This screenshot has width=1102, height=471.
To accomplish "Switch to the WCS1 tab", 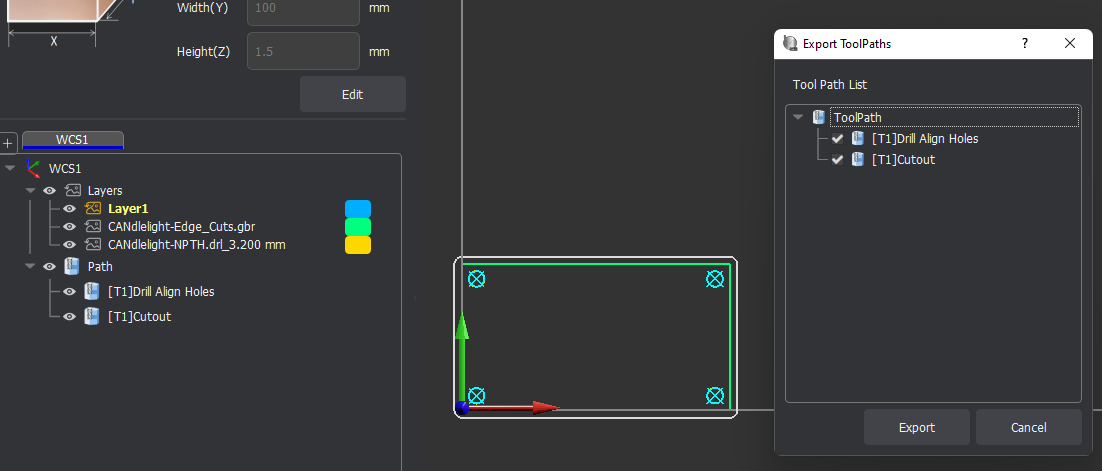I will (x=73, y=140).
